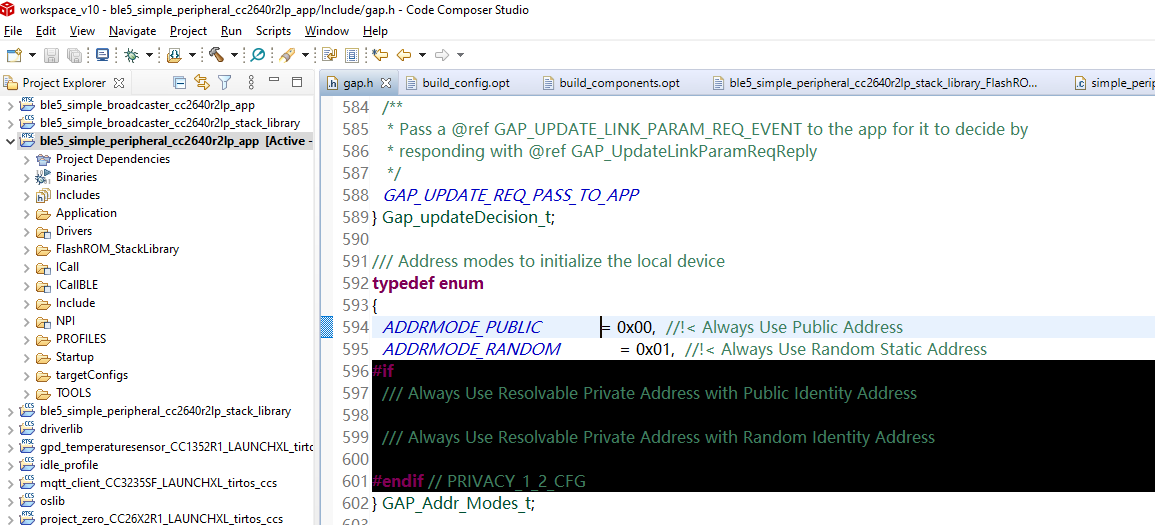Build the project with hammer icon
The image size is (1155, 525).
tap(217, 55)
